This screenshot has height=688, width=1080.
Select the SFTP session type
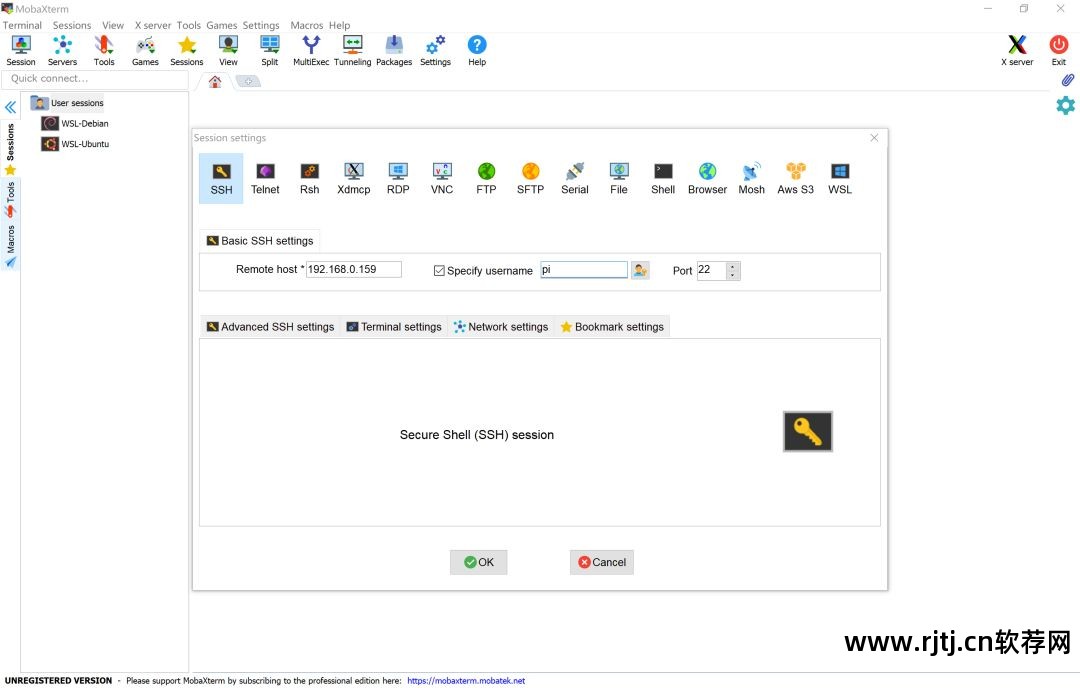(x=530, y=178)
